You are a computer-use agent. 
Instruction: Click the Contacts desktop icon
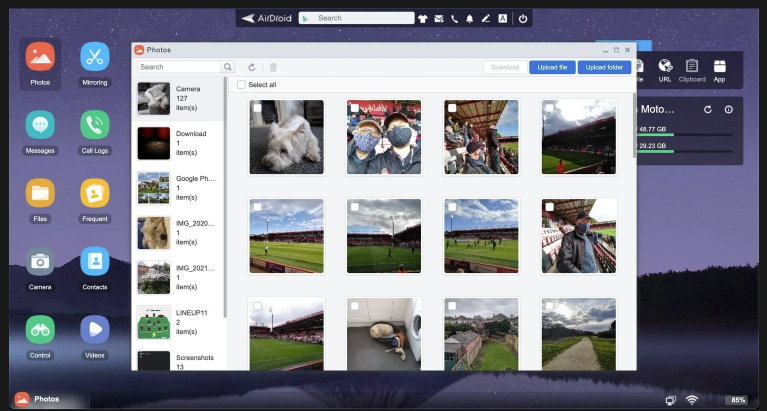click(x=94, y=263)
